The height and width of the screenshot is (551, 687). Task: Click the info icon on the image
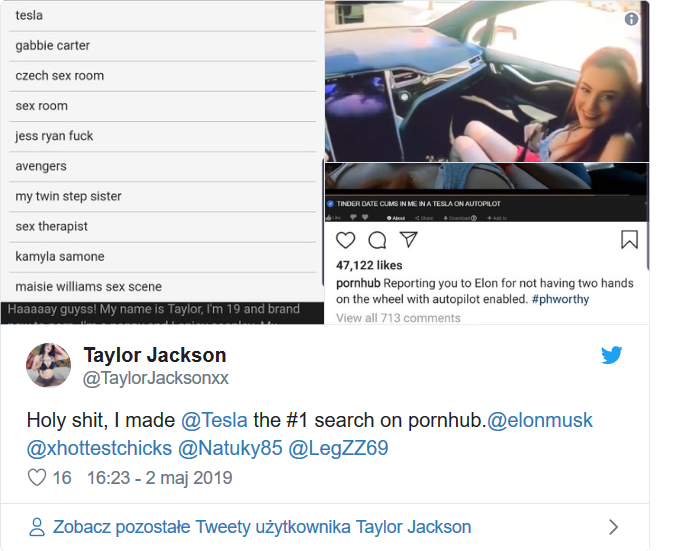click(631, 19)
